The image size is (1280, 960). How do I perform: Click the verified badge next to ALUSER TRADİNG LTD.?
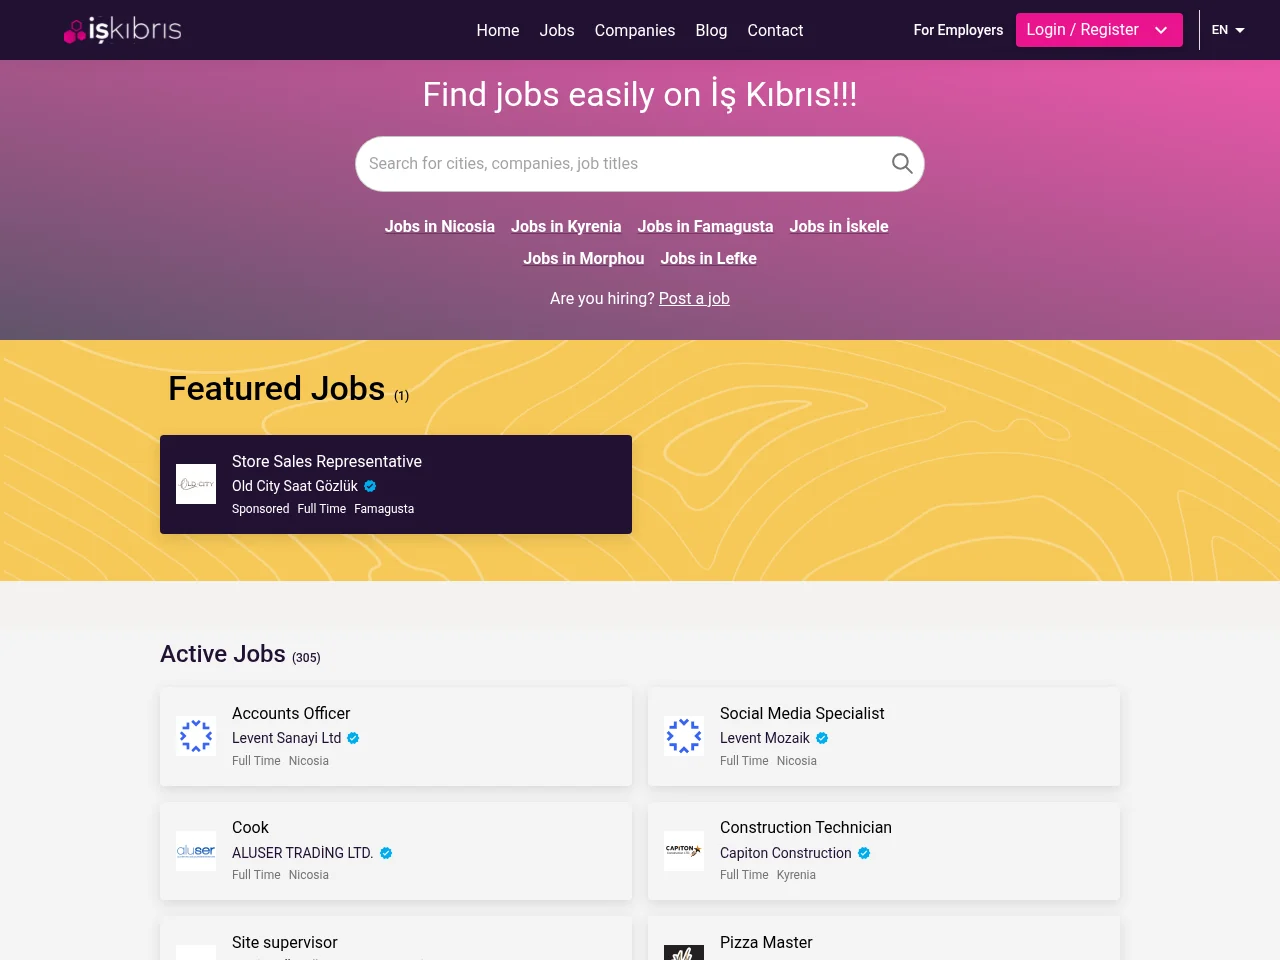click(386, 853)
